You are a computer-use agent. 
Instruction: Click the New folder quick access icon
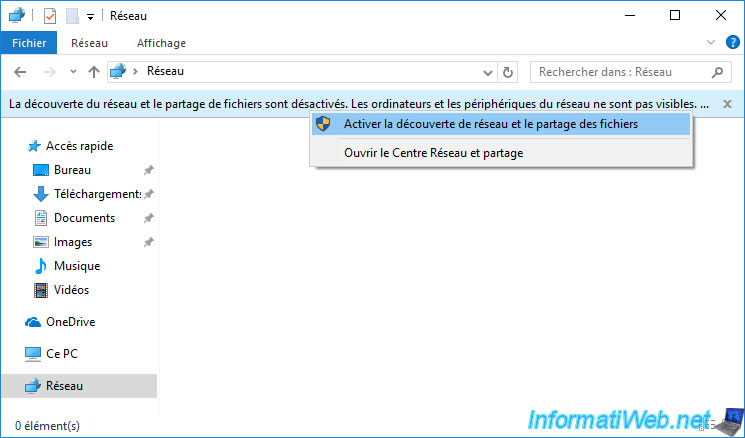[x=72, y=16]
